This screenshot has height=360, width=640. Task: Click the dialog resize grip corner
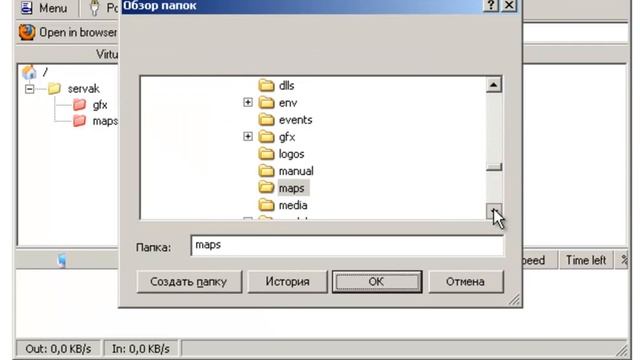click(514, 300)
